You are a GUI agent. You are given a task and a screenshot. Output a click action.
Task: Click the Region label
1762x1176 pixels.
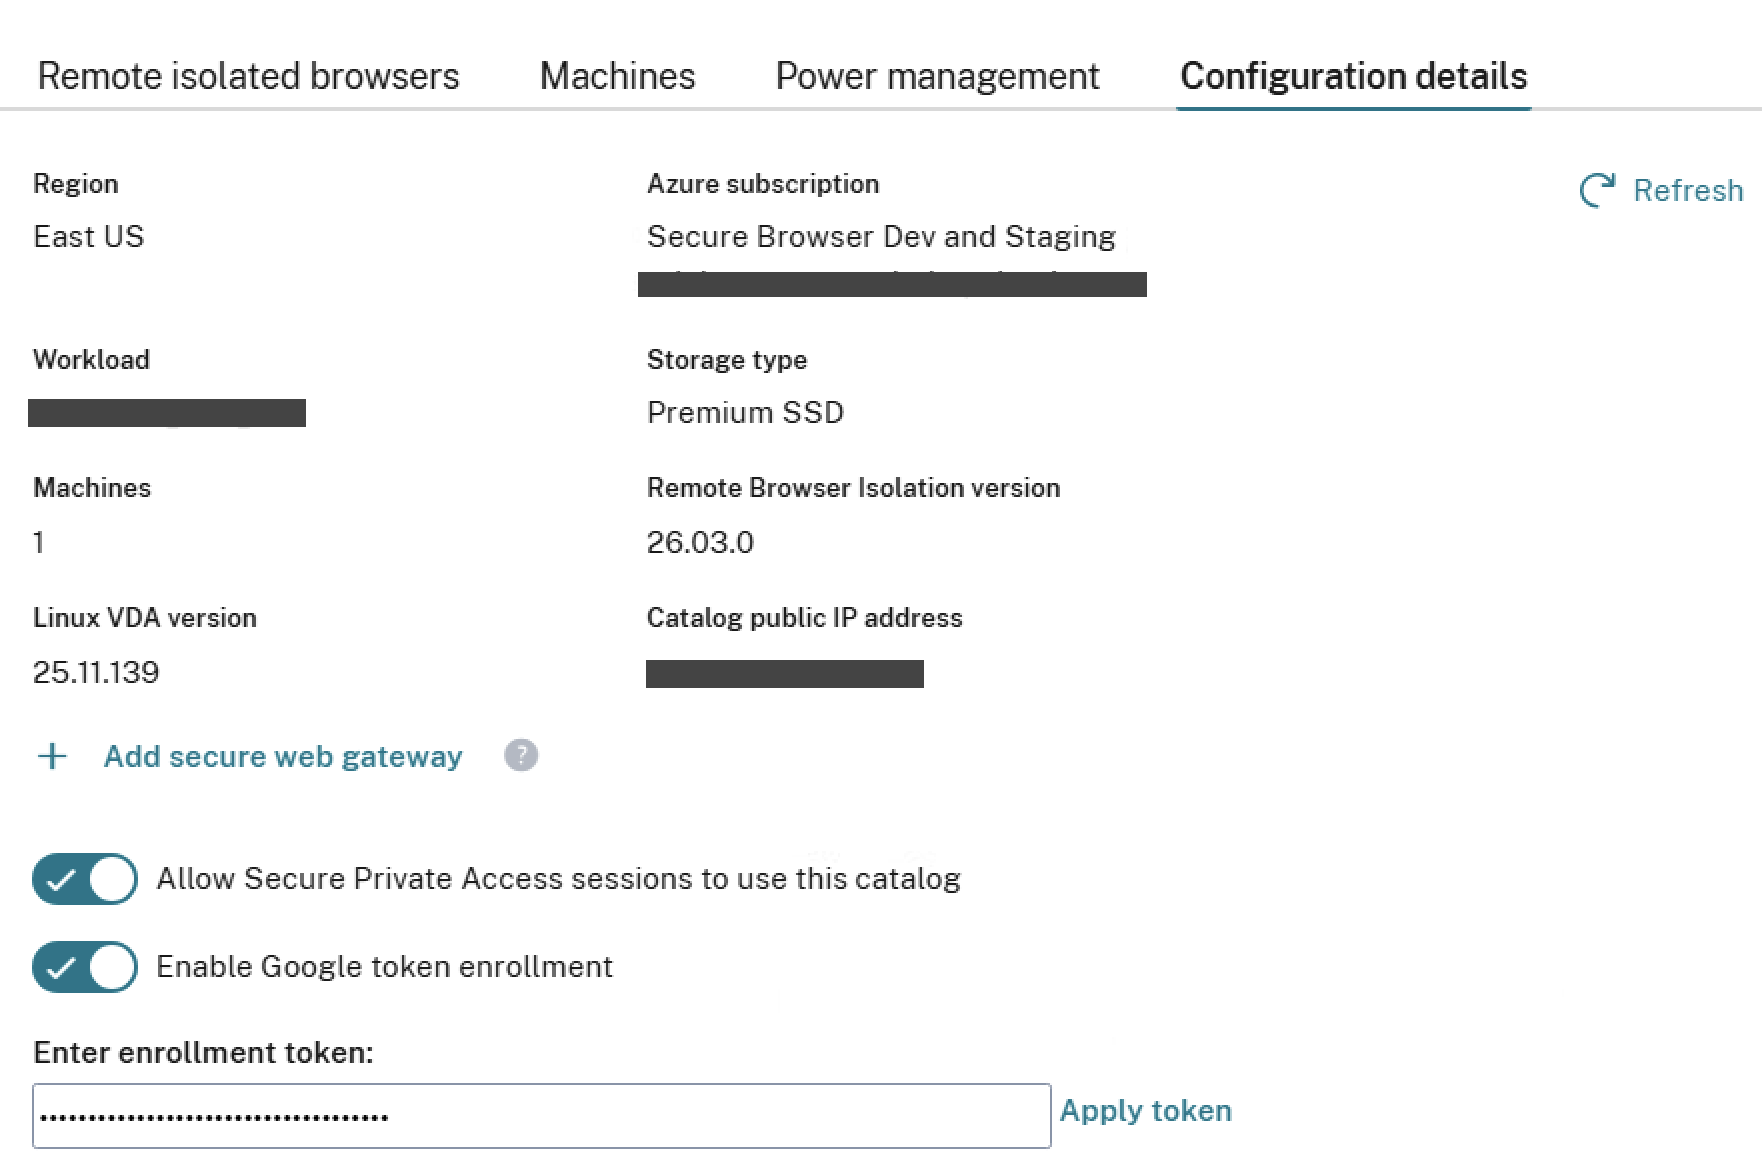(x=76, y=184)
